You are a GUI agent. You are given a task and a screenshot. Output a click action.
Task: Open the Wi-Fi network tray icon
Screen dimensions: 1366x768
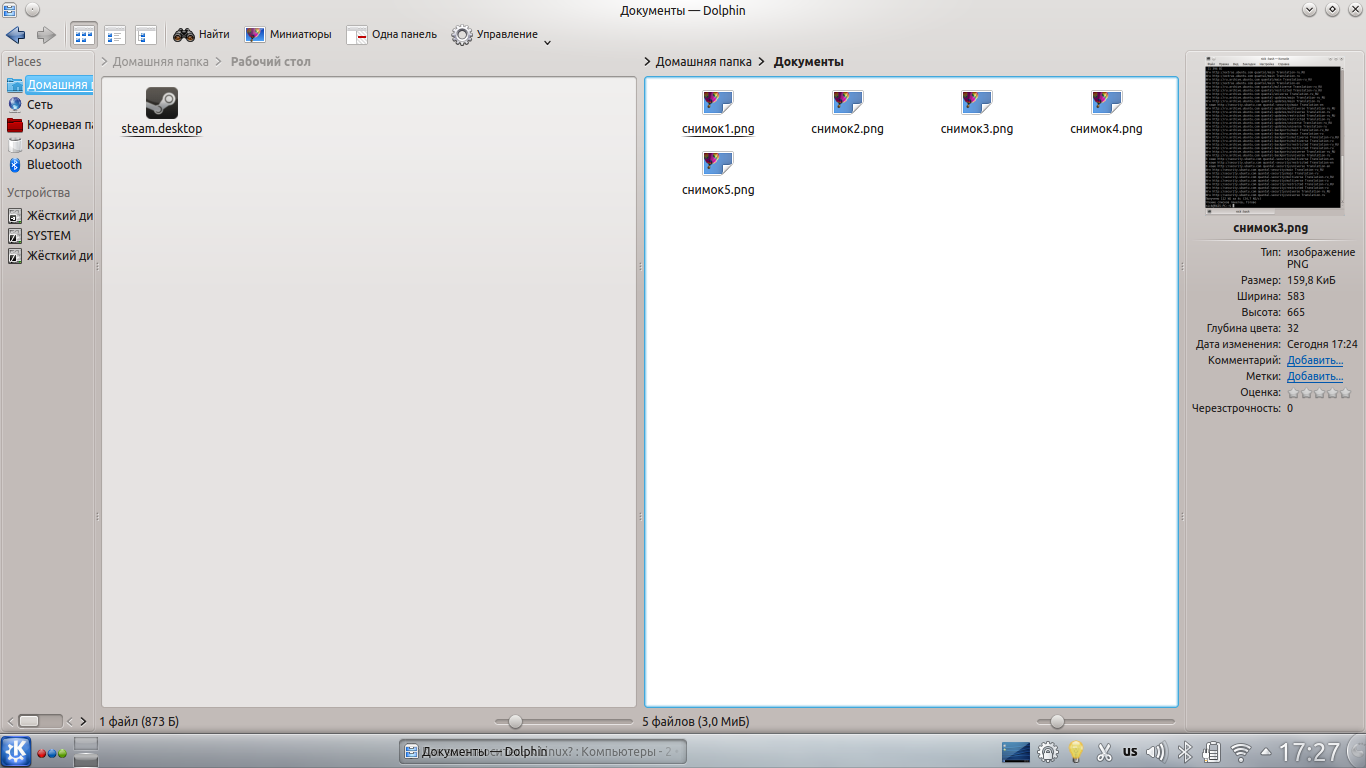coord(1241,751)
